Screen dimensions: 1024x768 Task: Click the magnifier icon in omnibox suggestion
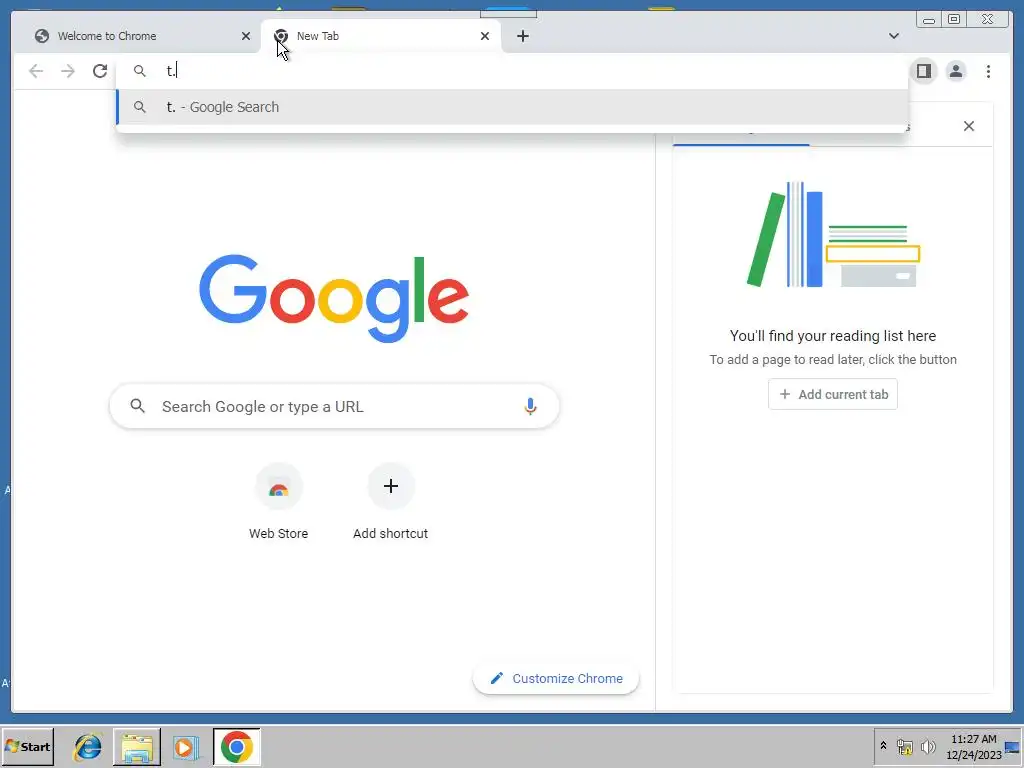pyautogui.click(x=140, y=106)
